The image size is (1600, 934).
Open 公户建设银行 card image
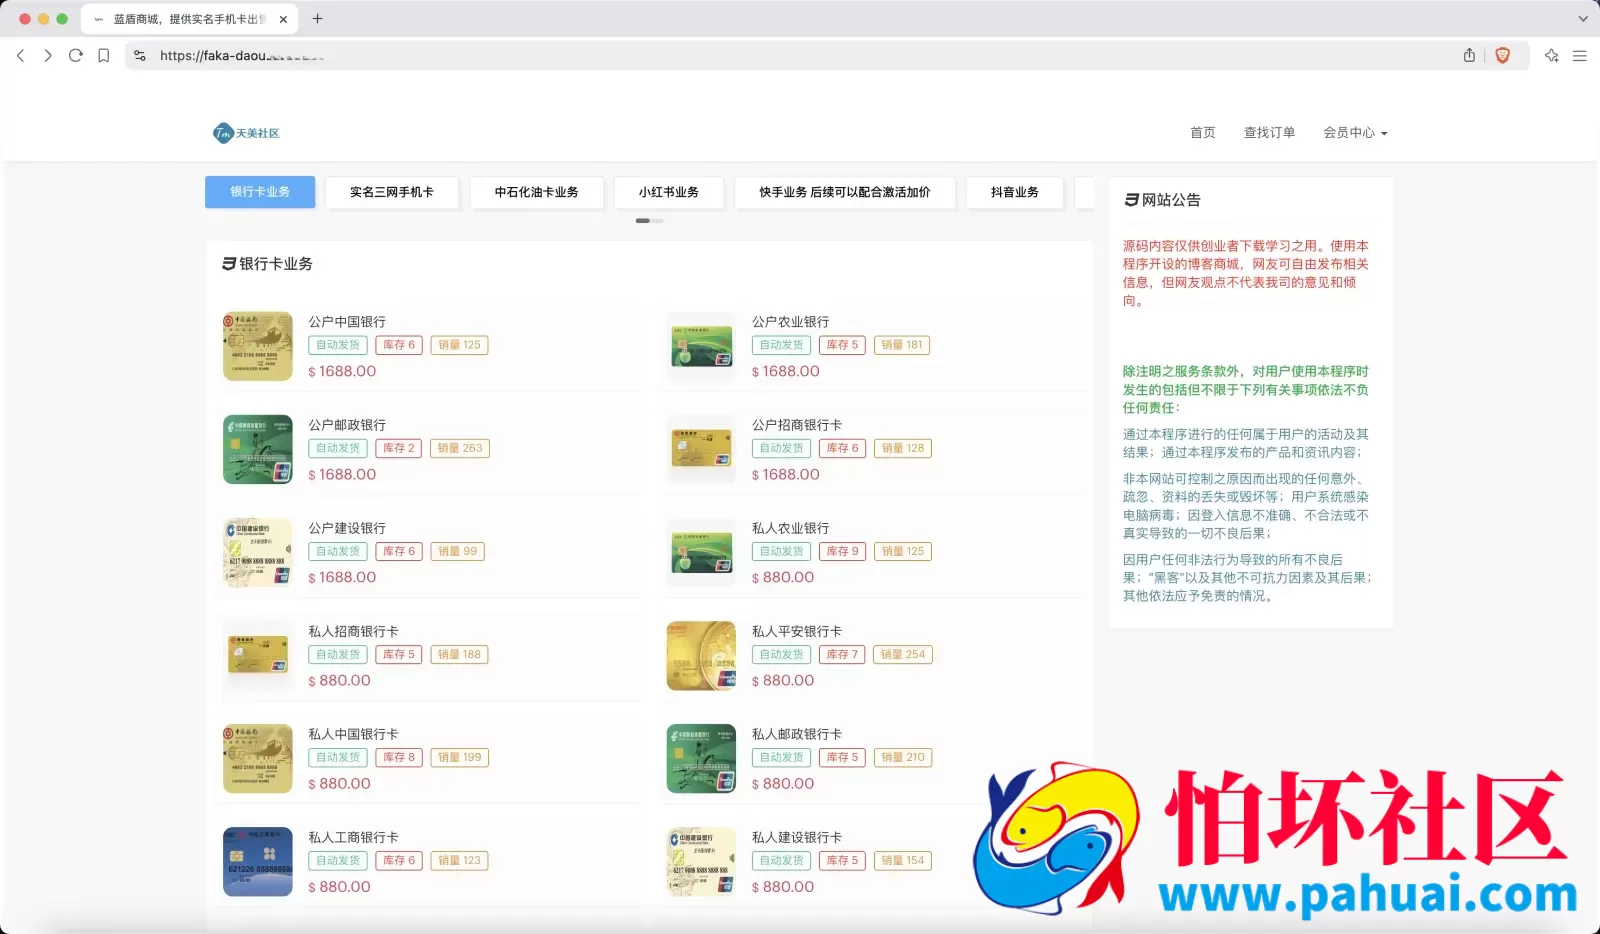pyautogui.click(x=258, y=552)
